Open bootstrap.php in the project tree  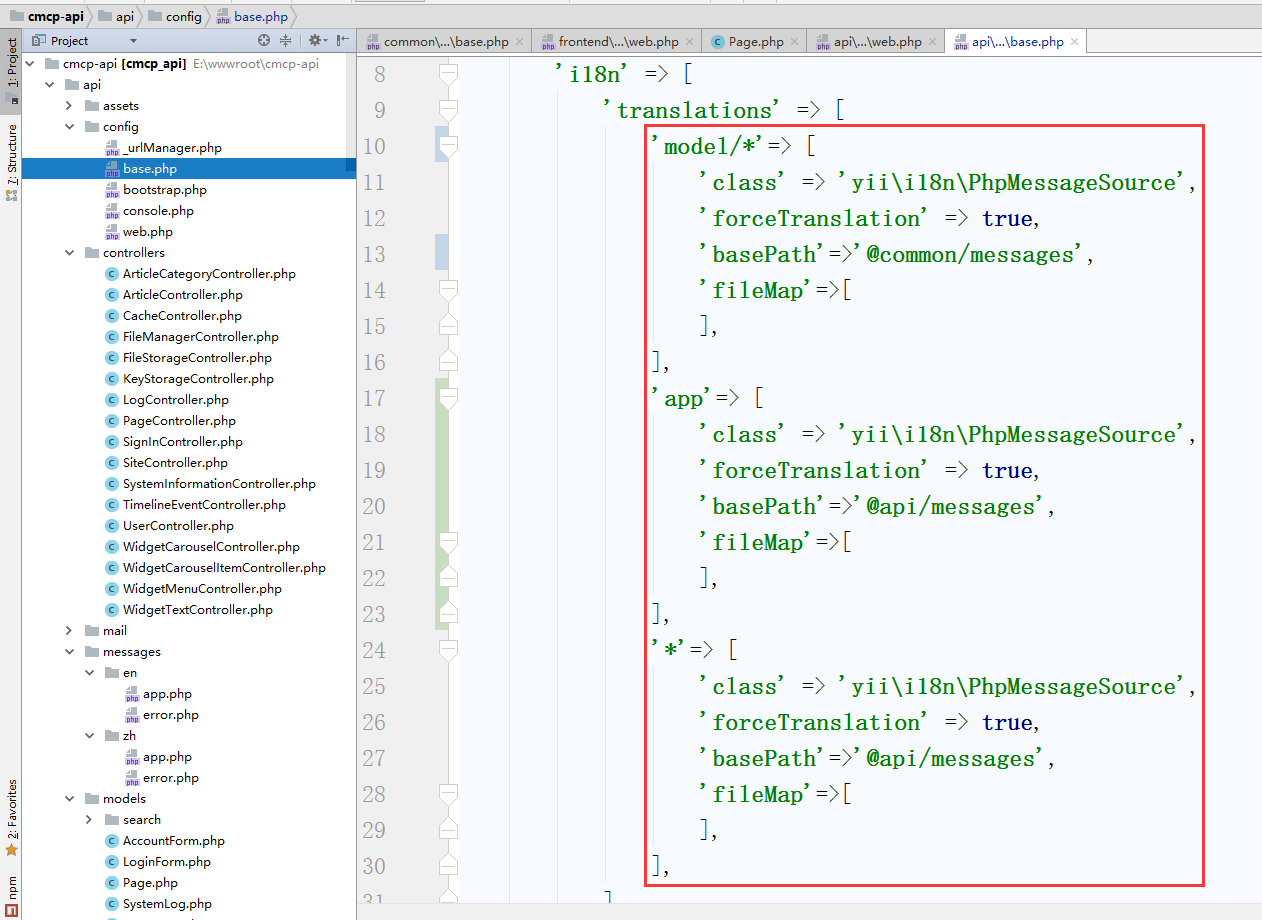164,190
